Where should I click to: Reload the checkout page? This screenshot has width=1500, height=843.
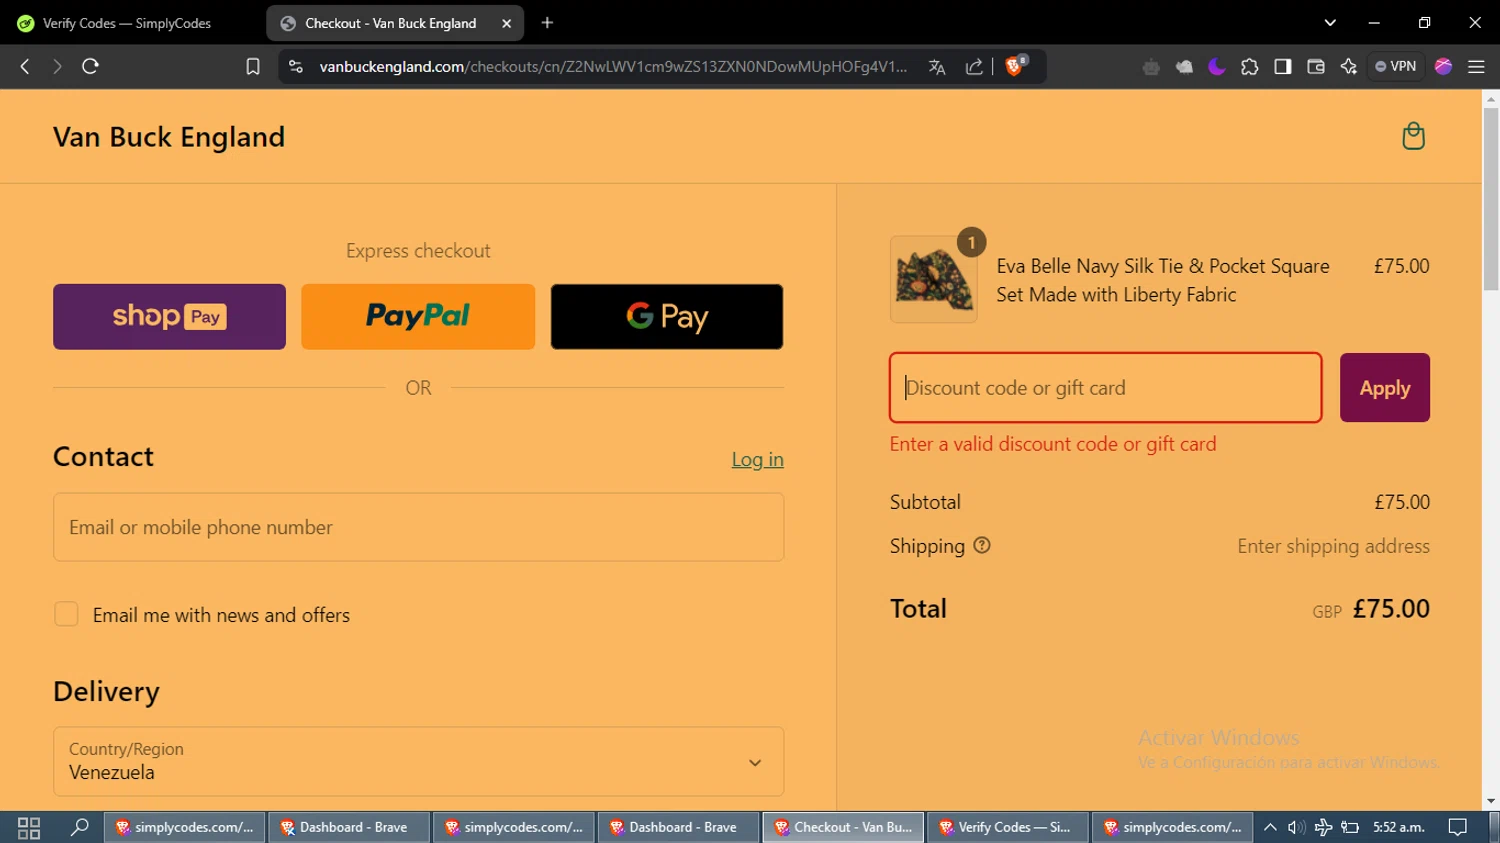point(90,66)
